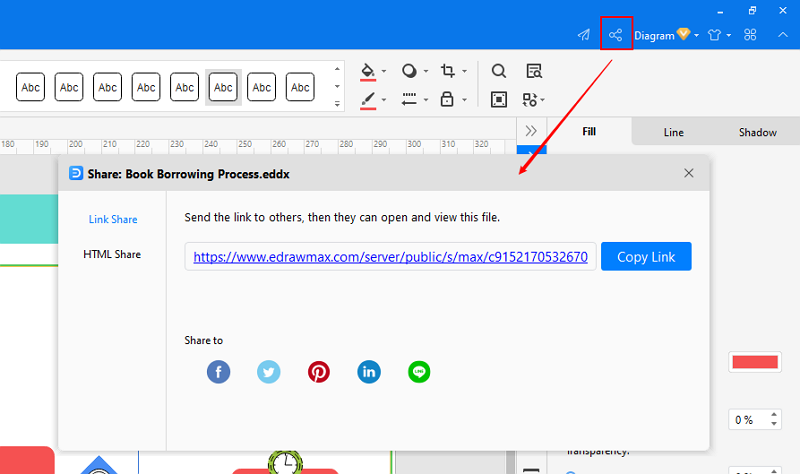The image size is (800, 474).
Task: Close the Share dialog
Action: (x=689, y=173)
